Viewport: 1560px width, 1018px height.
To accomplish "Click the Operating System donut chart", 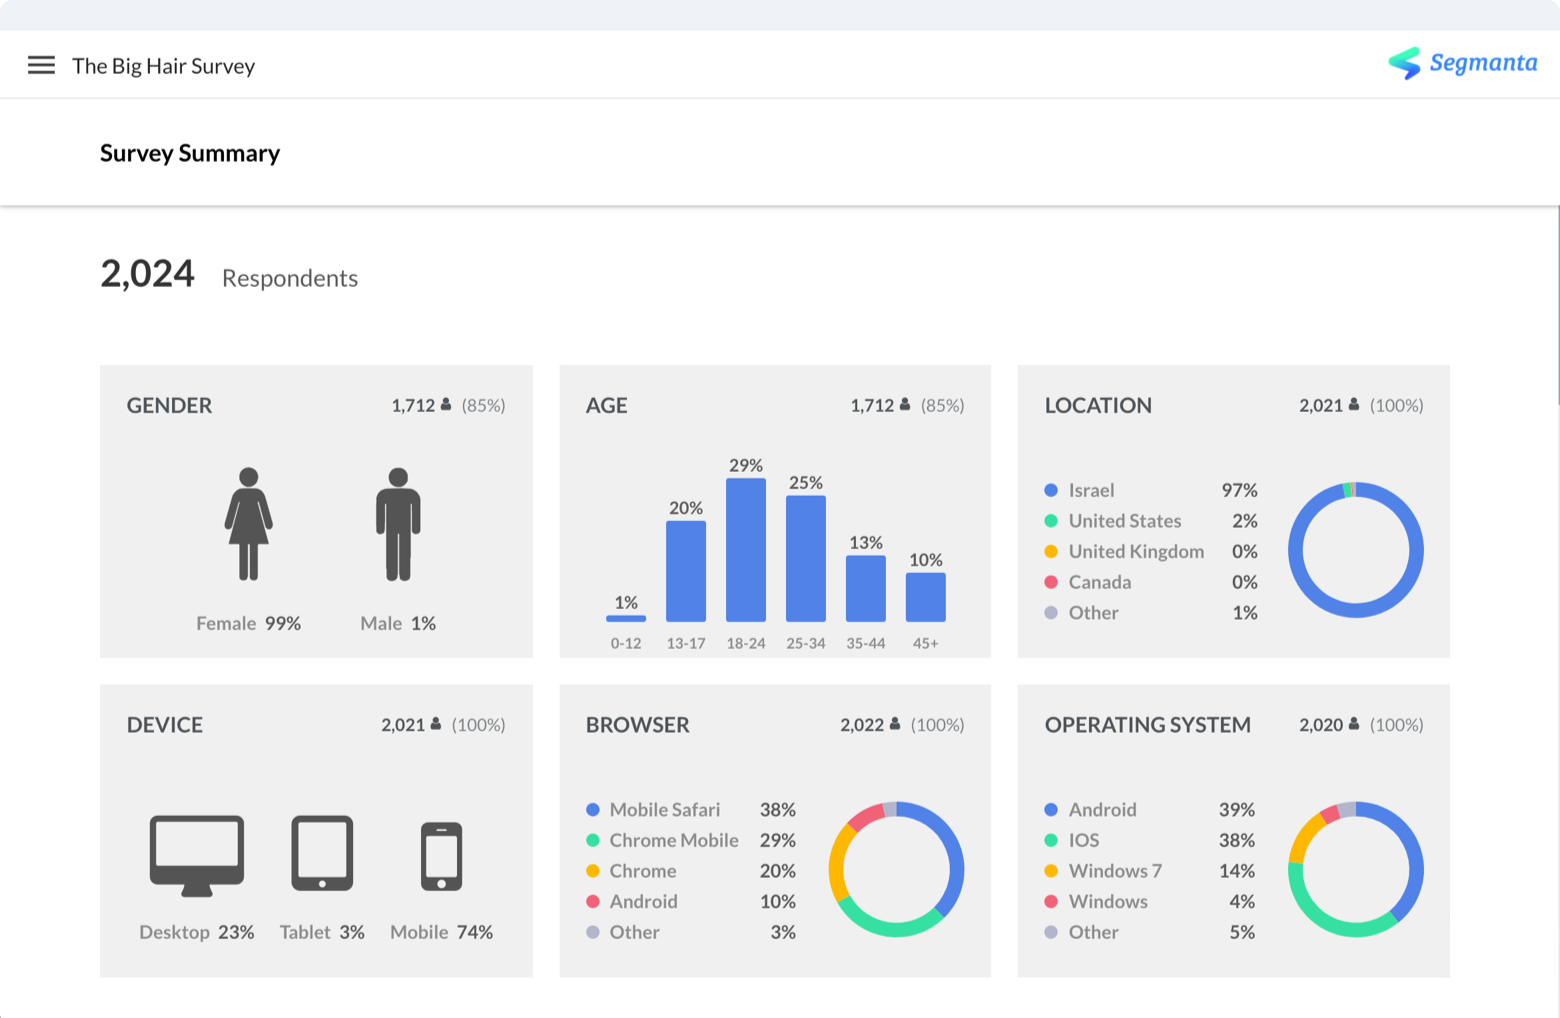I will [1355, 869].
